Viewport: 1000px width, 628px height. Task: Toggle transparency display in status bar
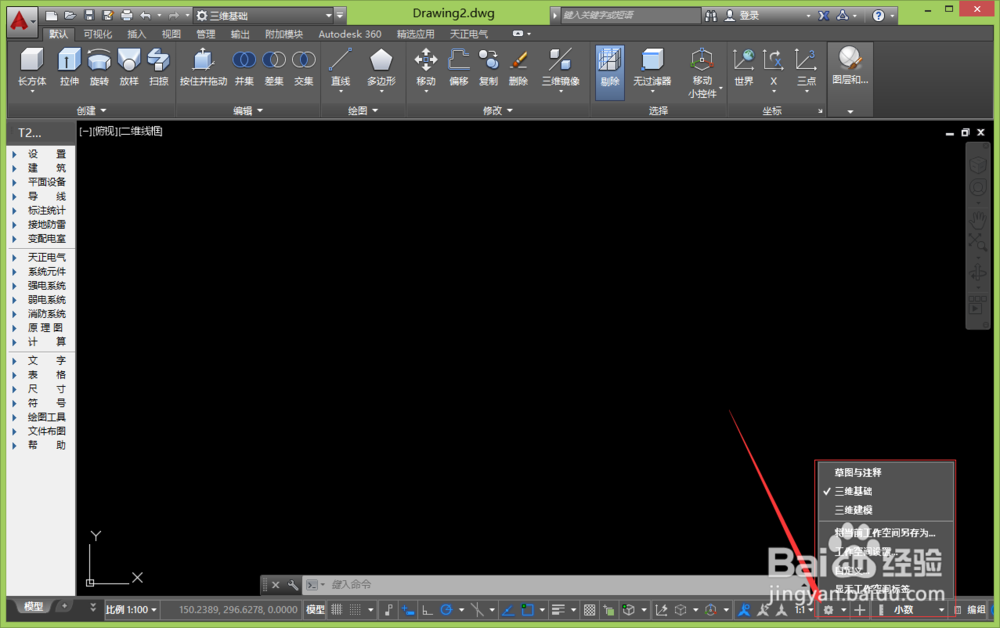click(x=589, y=610)
